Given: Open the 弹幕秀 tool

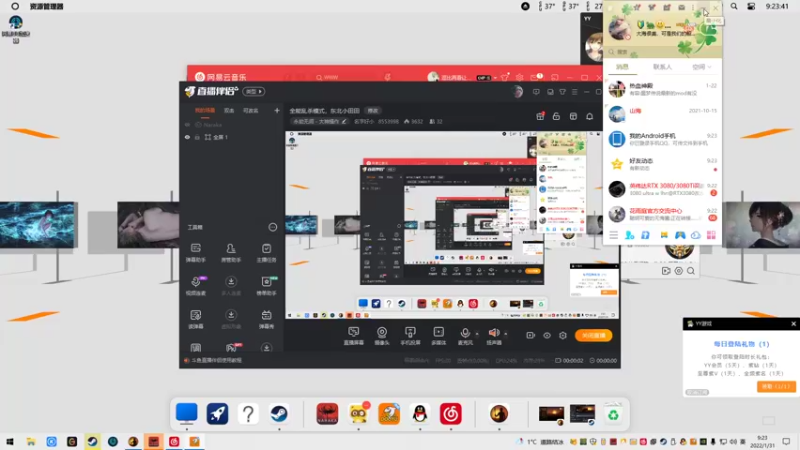Looking at the screenshot, I should (x=266, y=319).
